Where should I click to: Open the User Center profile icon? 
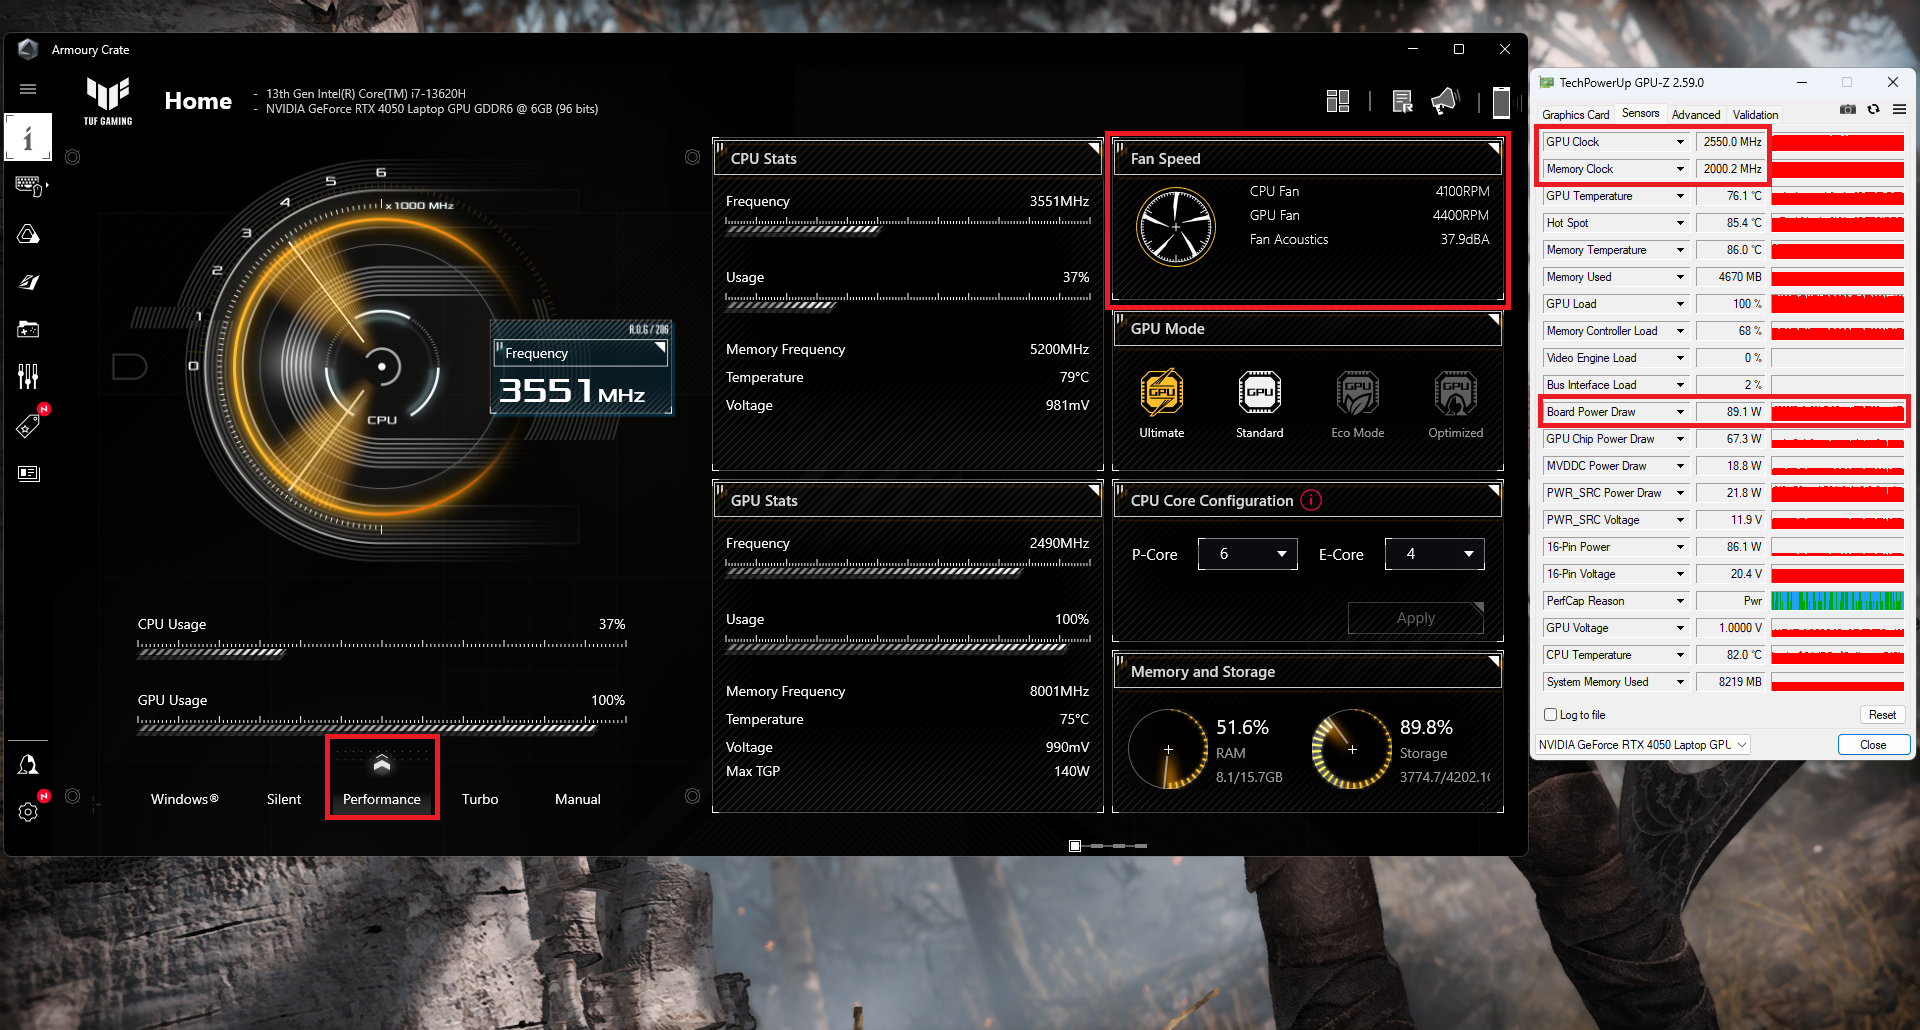pos(28,765)
